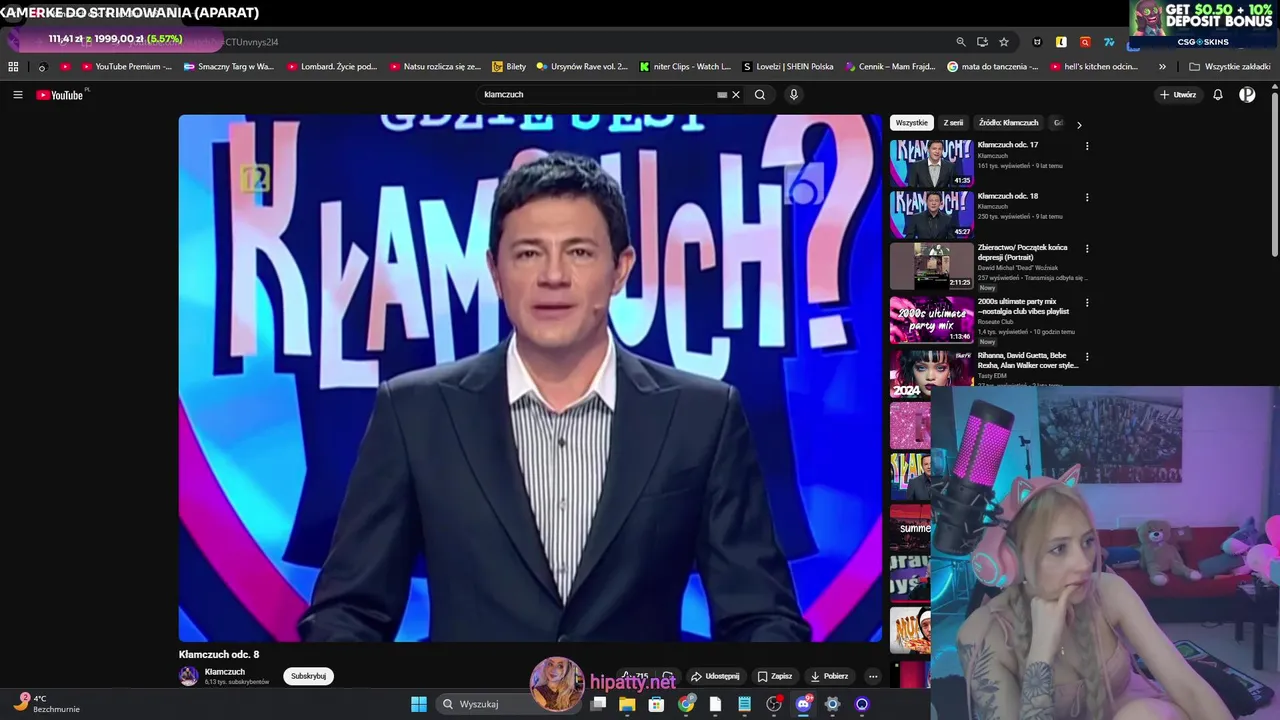Open the YouTube Premium bookmark
1280x720 pixels.
coord(126,67)
